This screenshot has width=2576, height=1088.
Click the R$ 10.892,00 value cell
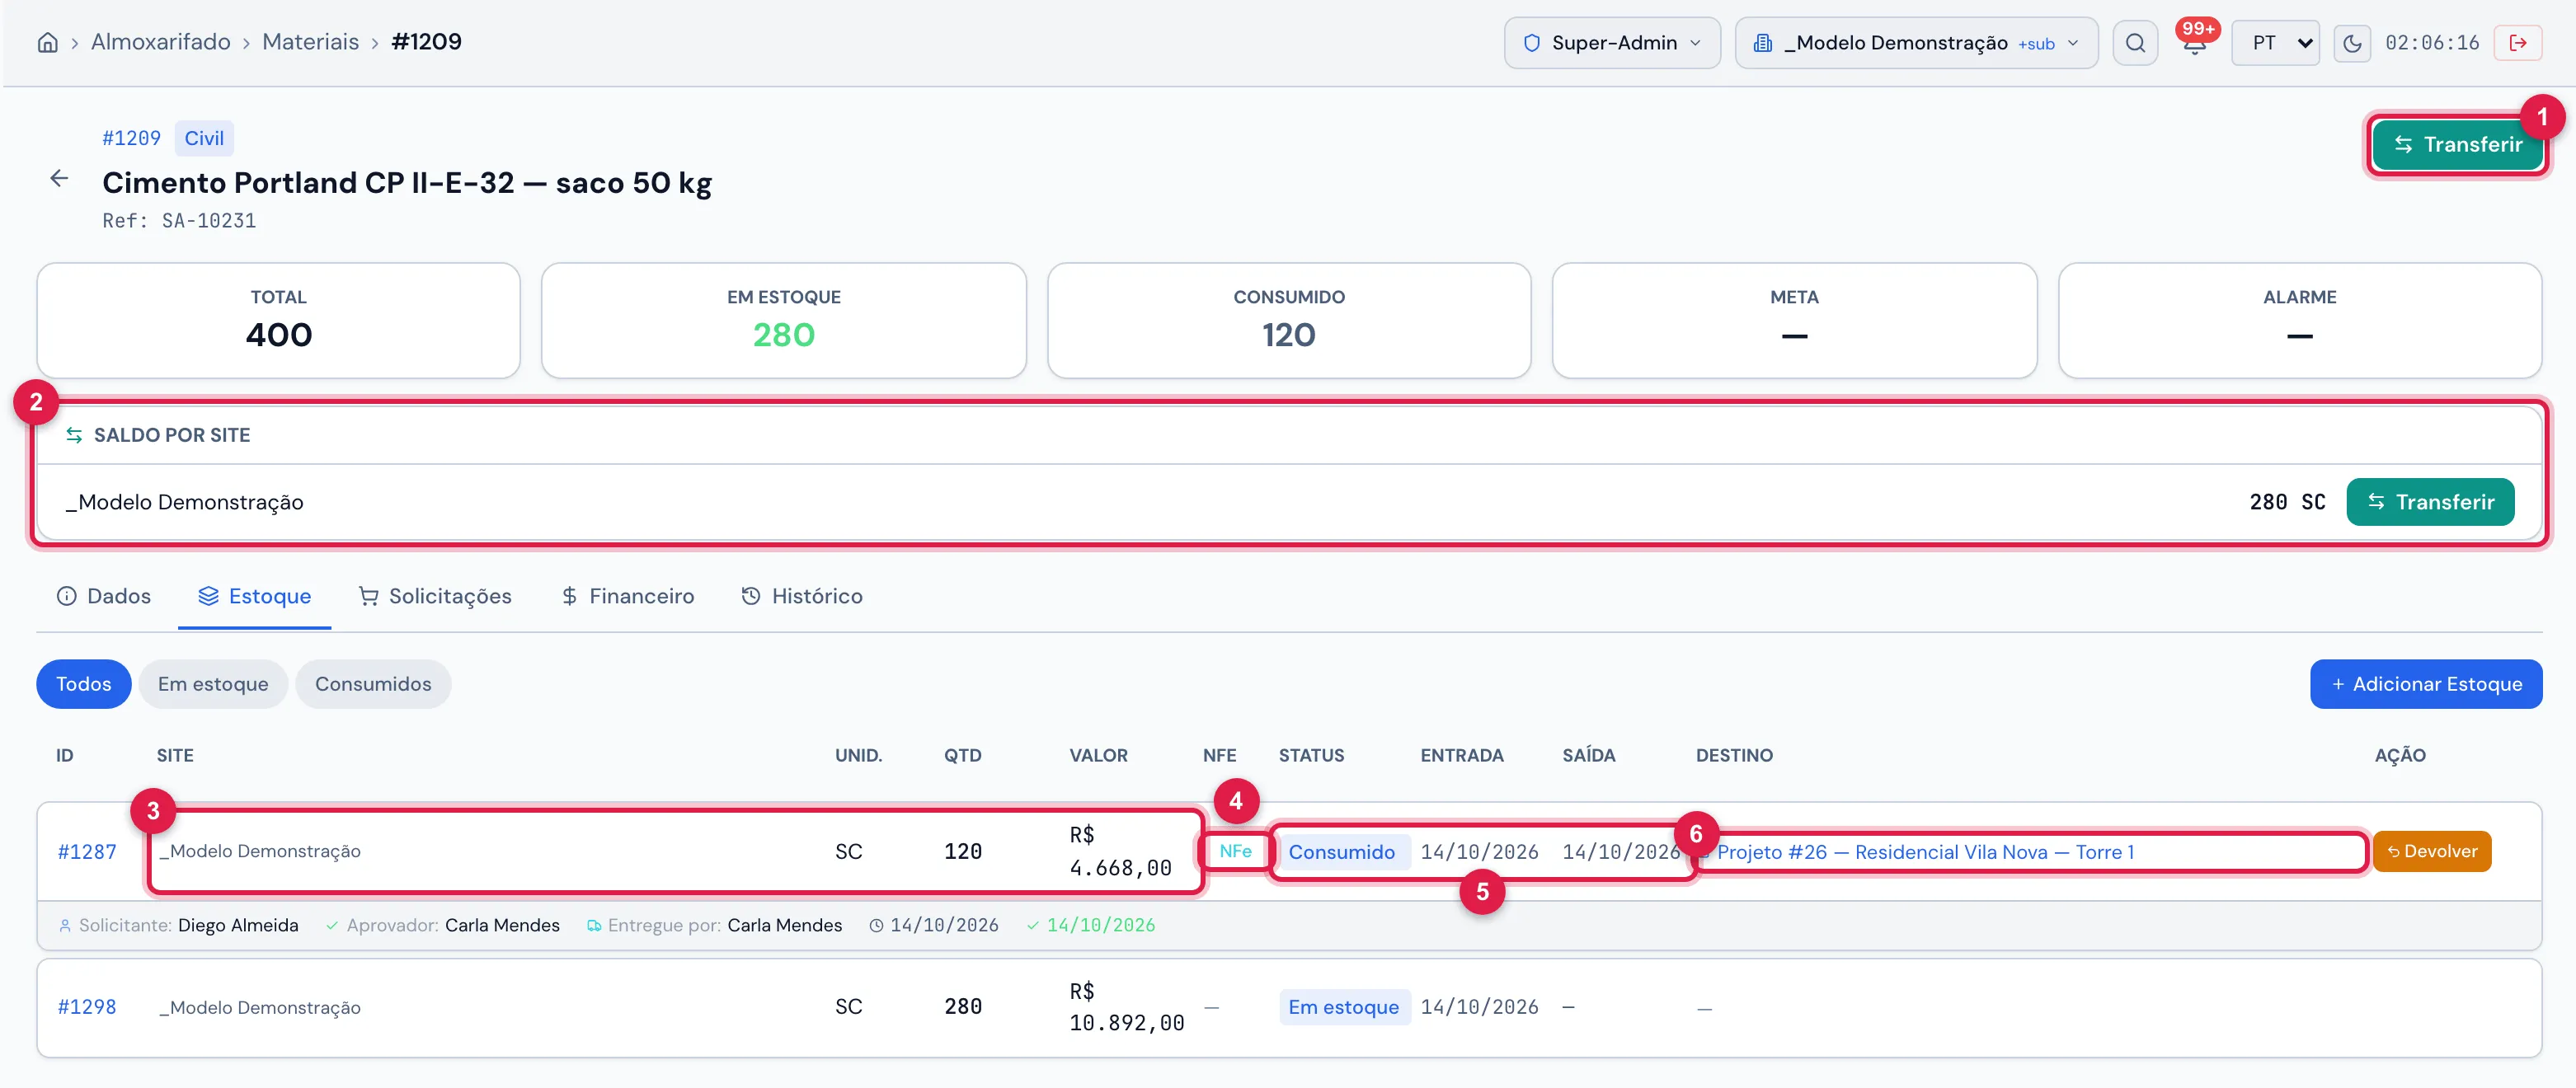1127,1007
